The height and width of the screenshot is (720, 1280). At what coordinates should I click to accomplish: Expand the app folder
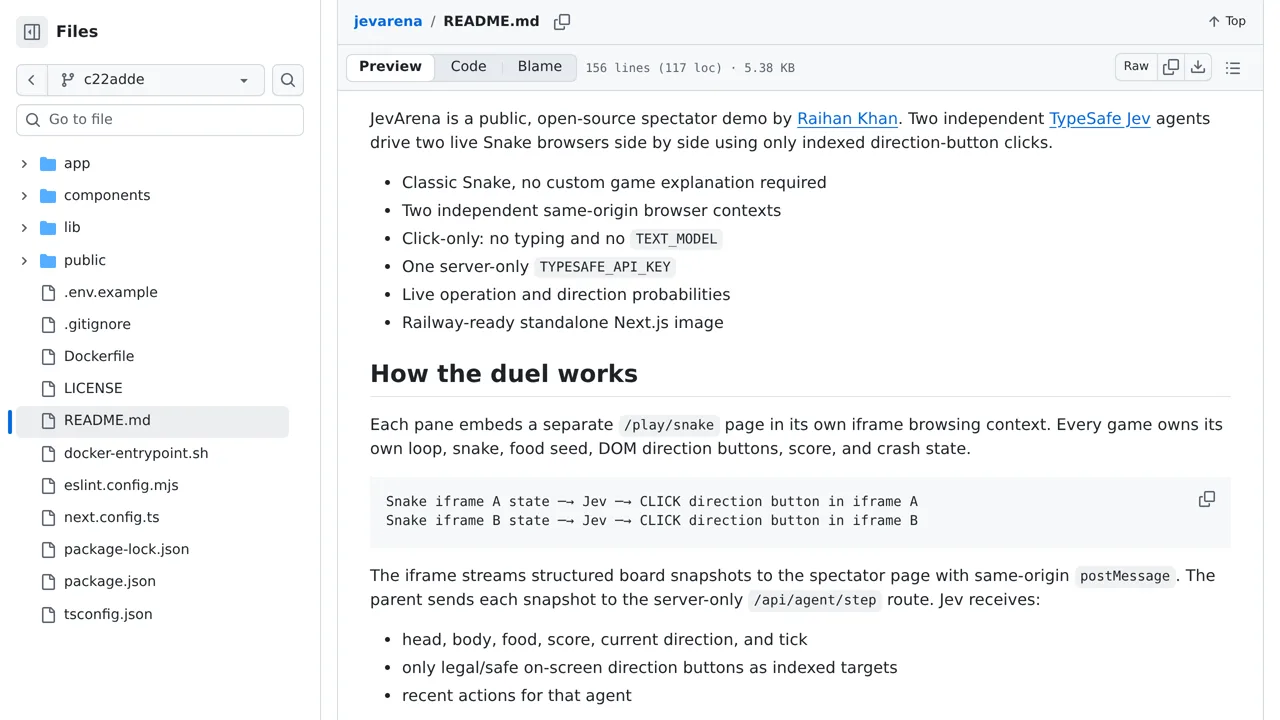click(24, 163)
